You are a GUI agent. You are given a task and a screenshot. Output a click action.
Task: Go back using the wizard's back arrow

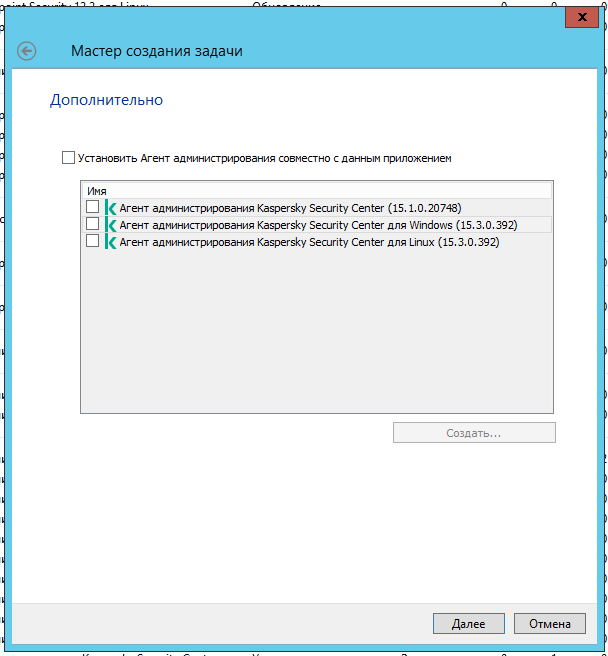coord(26,51)
